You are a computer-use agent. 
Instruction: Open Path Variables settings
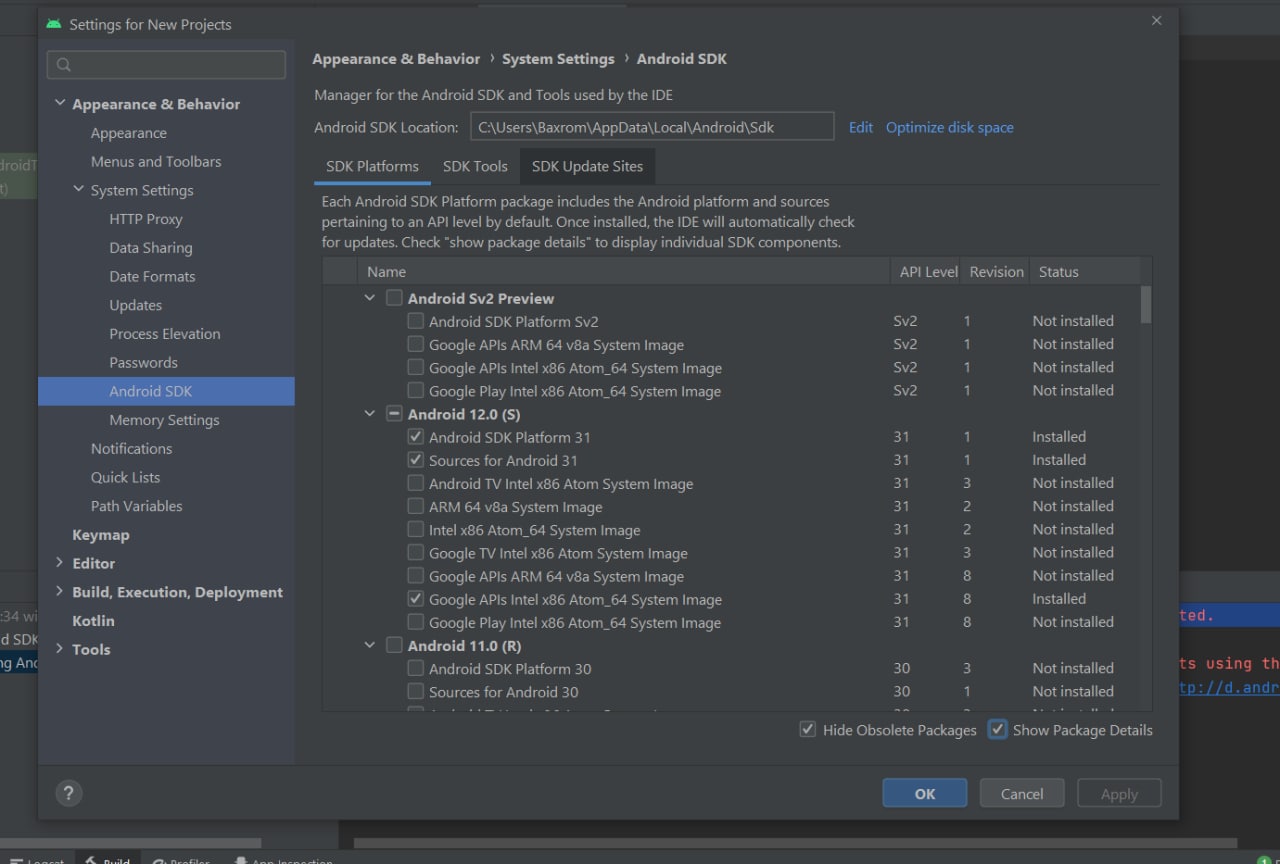(136, 506)
